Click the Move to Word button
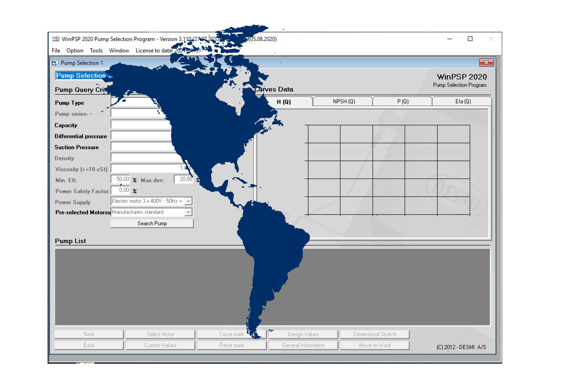 [375, 345]
